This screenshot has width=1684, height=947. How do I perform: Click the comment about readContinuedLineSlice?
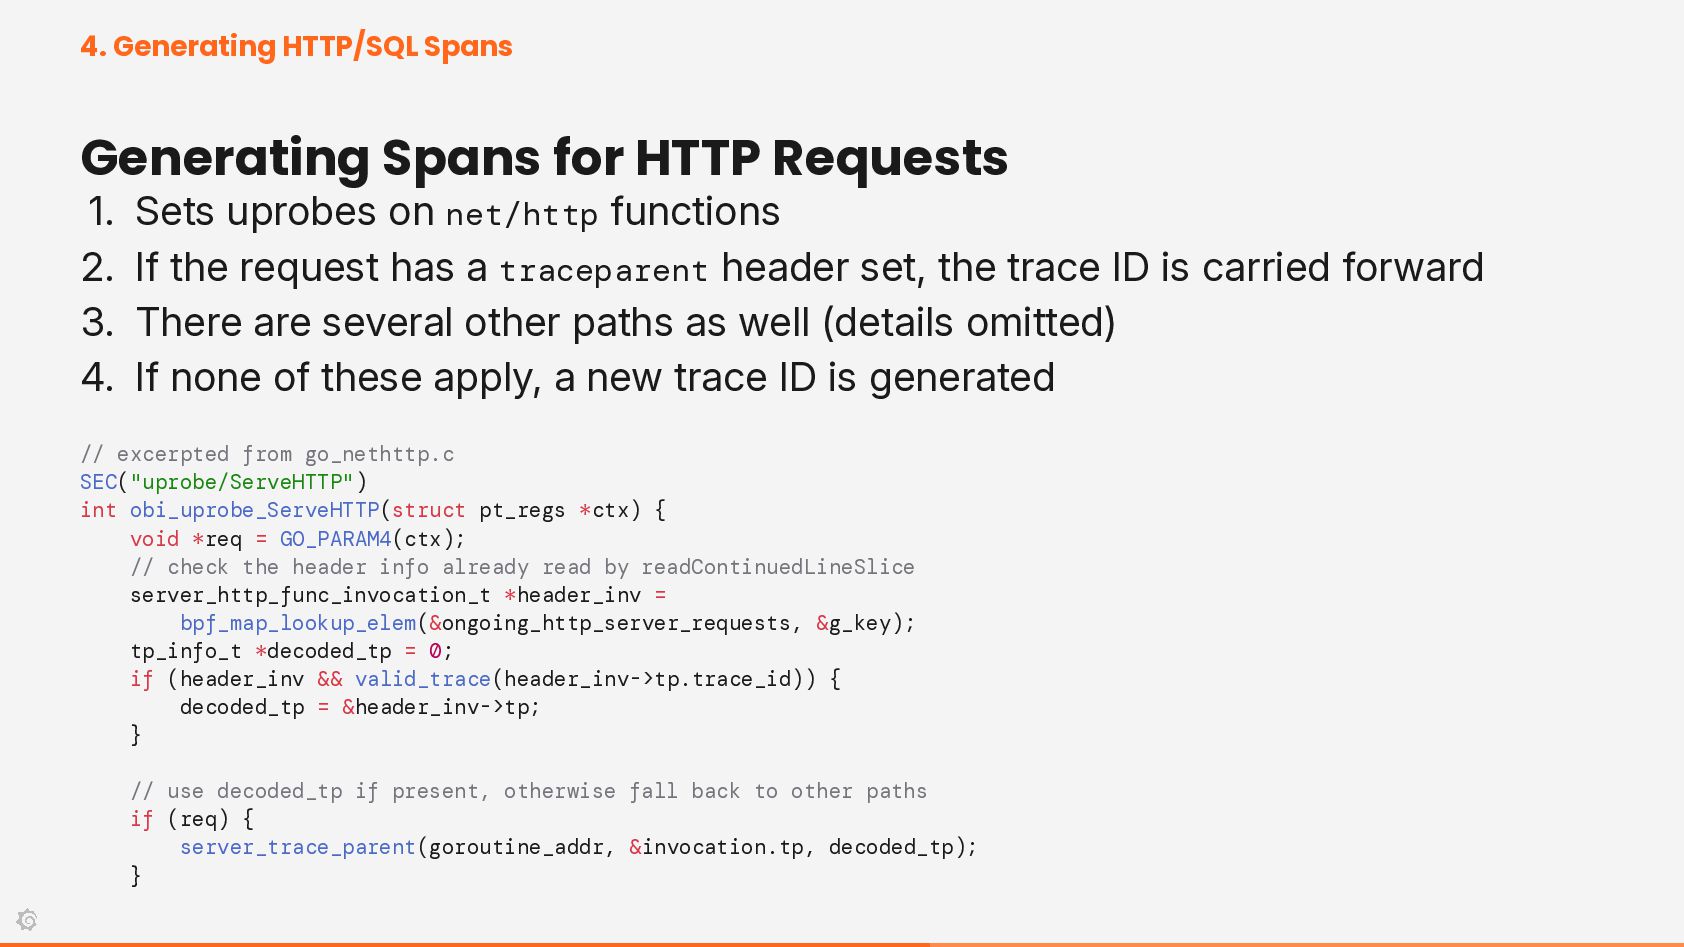[x=522, y=567]
